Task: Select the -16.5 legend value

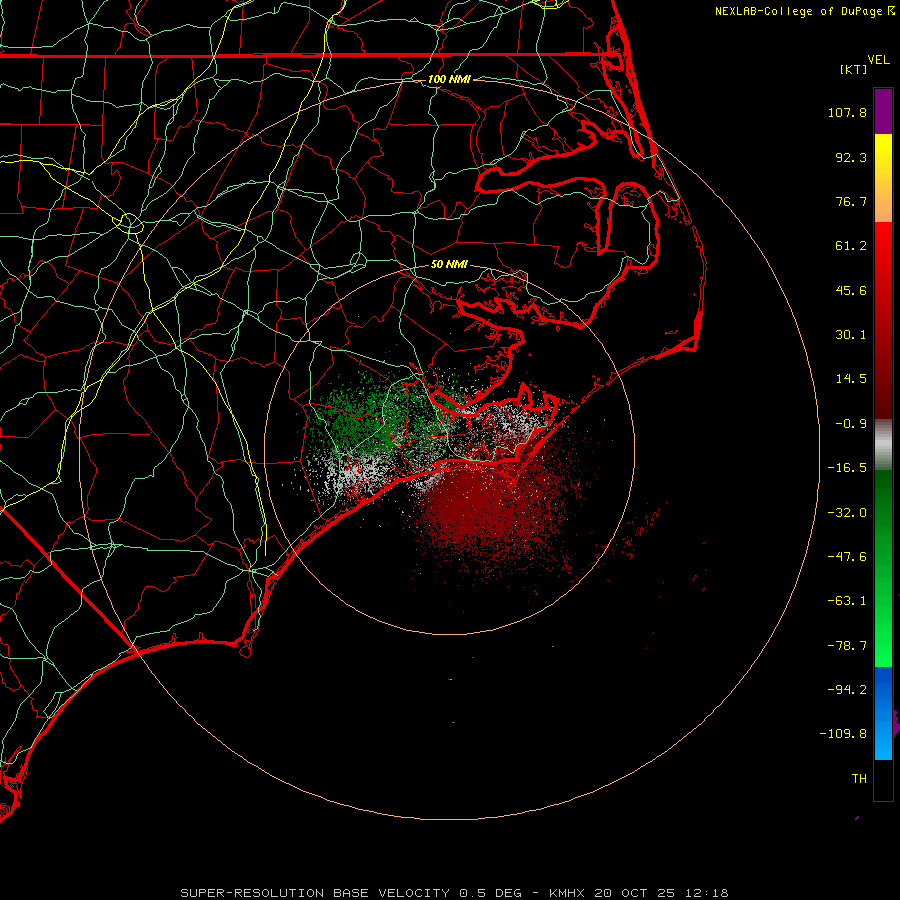Action: click(847, 468)
